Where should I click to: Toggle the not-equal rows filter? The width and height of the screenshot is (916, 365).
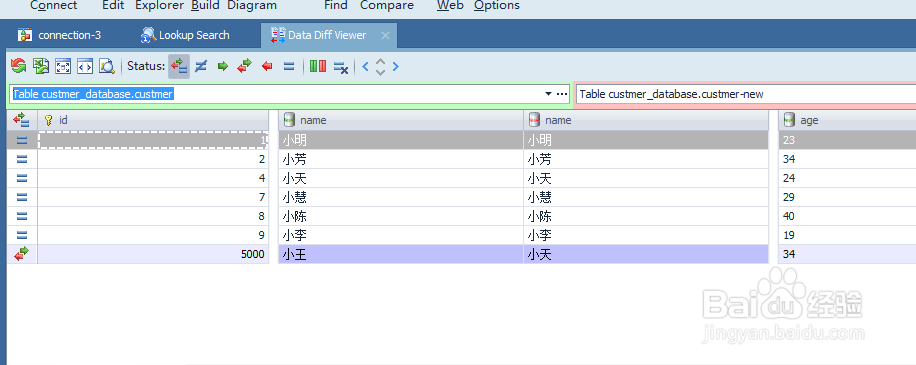click(201, 66)
